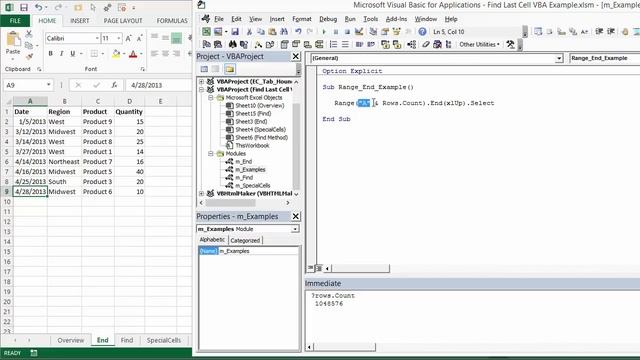Open the Name Box dropdown showing A9

(49, 85)
